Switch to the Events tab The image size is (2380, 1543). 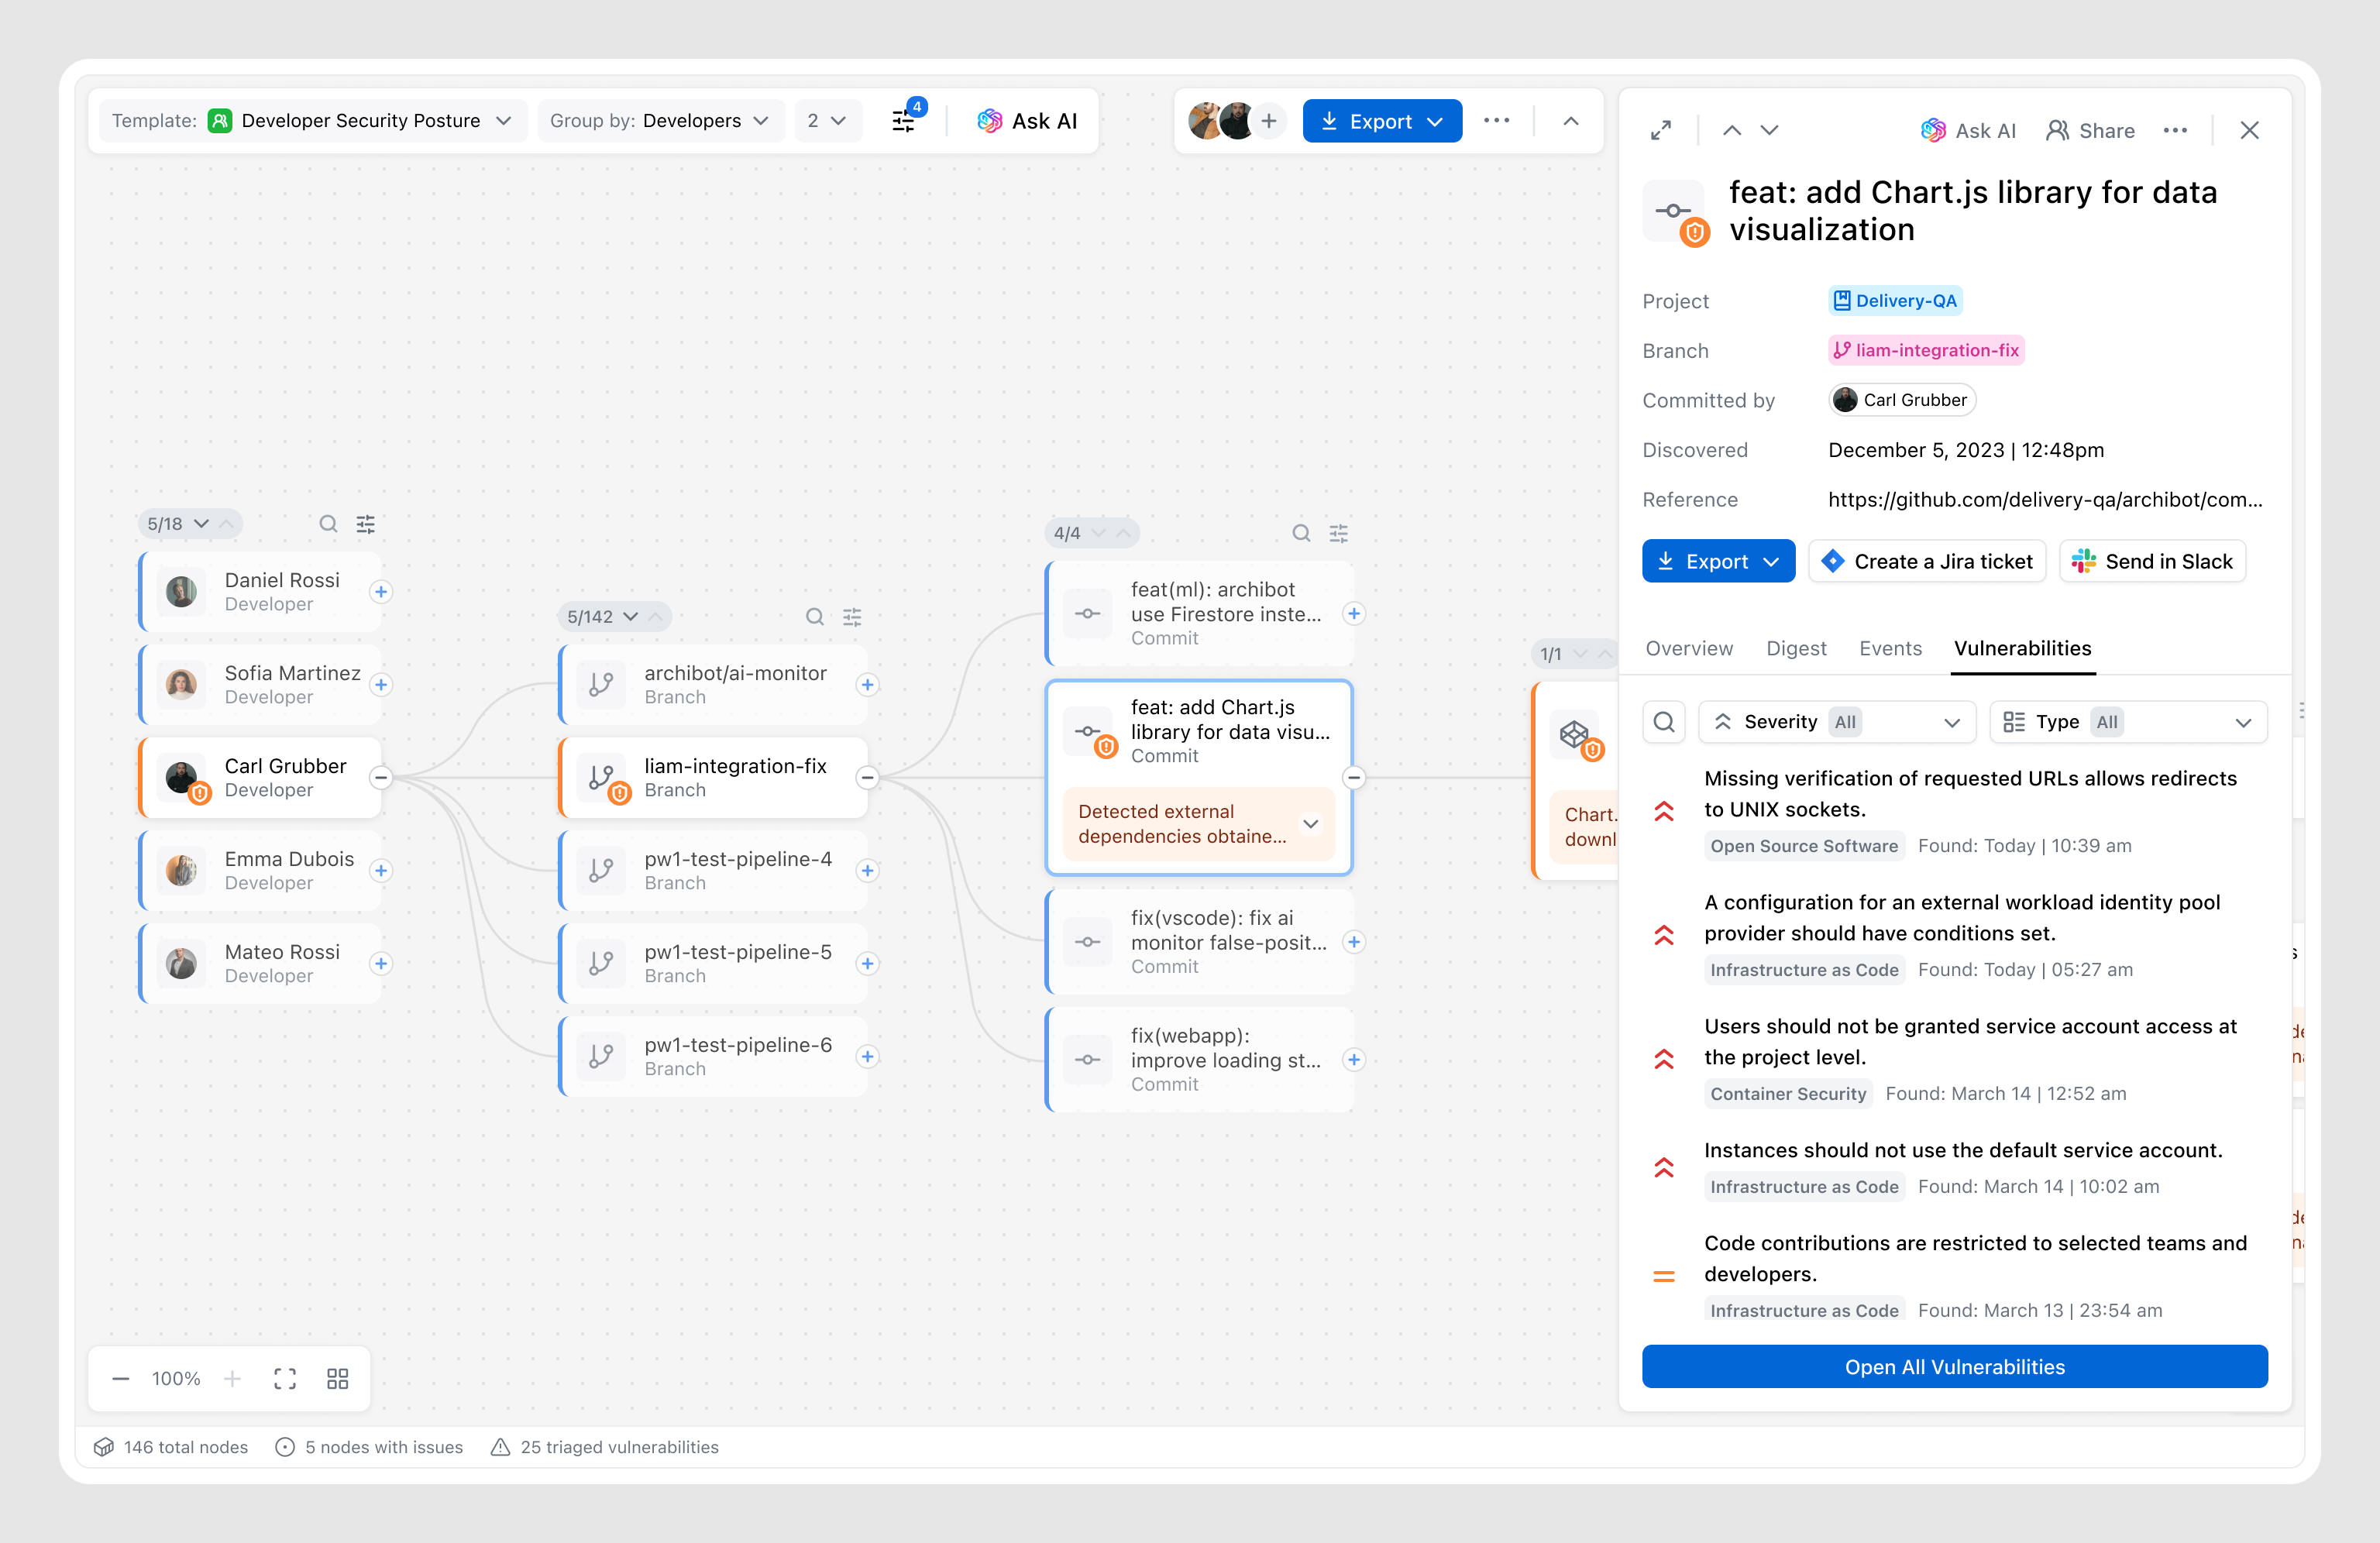point(1890,648)
